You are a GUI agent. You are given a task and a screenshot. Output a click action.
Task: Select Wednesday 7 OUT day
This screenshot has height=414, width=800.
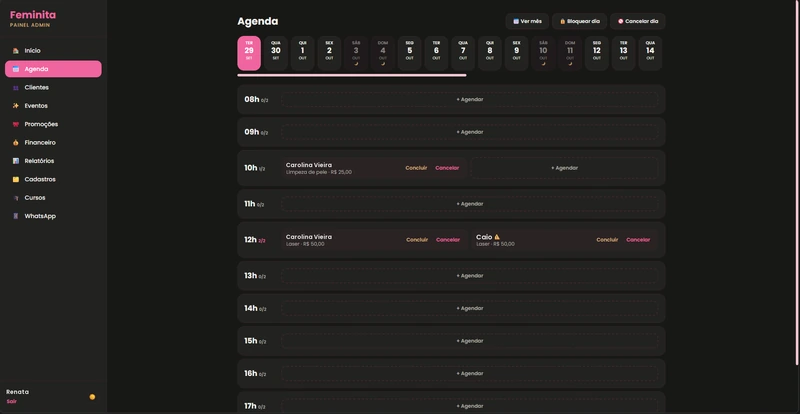pos(463,53)
